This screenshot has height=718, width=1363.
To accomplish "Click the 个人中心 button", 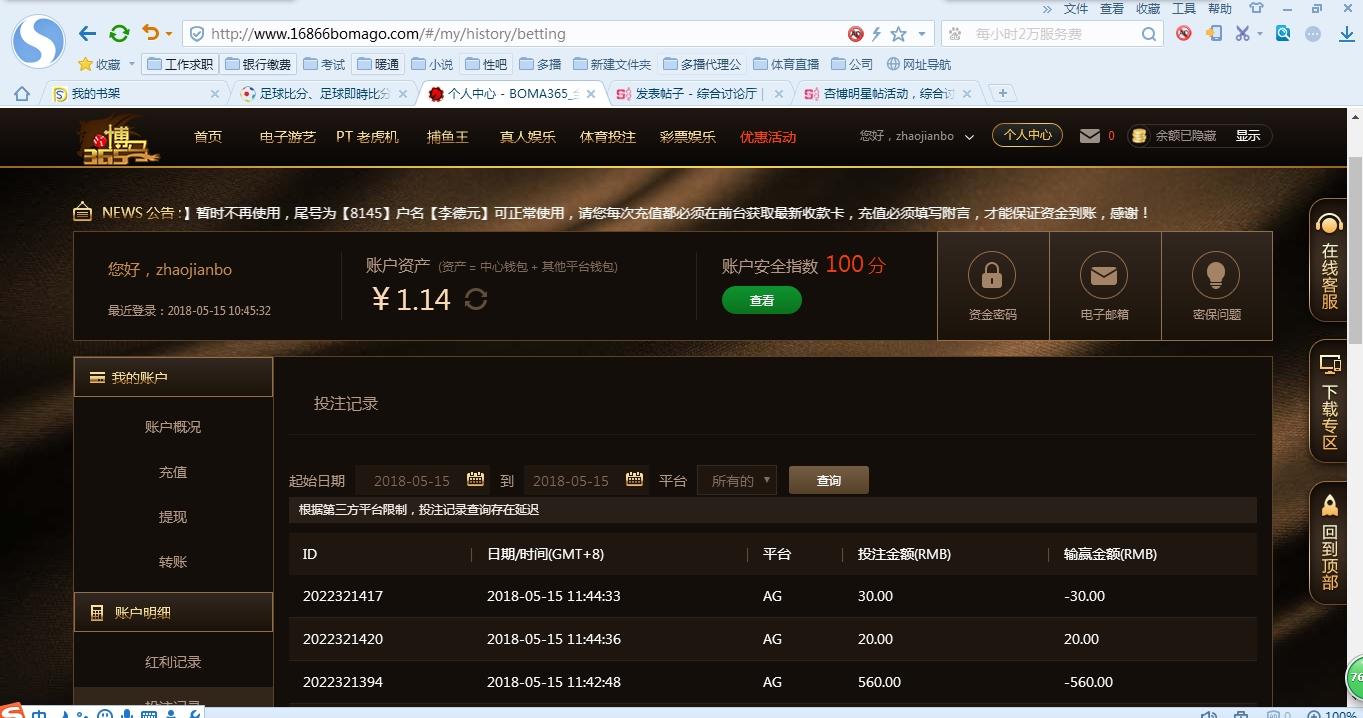I will coord(1027,135).
